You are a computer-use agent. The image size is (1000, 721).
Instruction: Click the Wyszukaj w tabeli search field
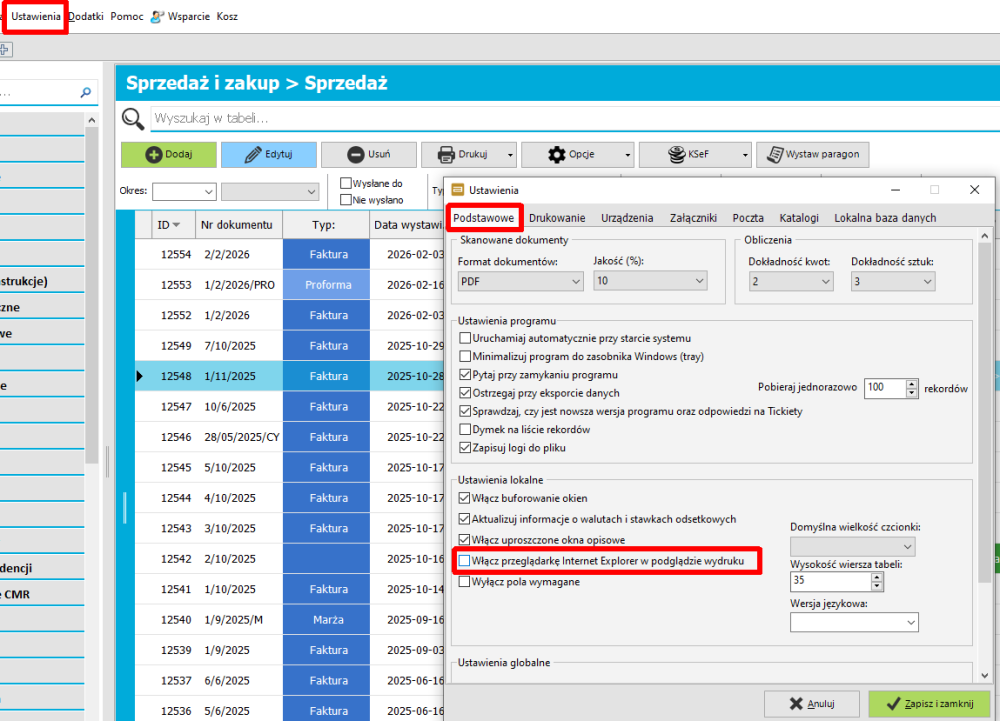point(570,119)
